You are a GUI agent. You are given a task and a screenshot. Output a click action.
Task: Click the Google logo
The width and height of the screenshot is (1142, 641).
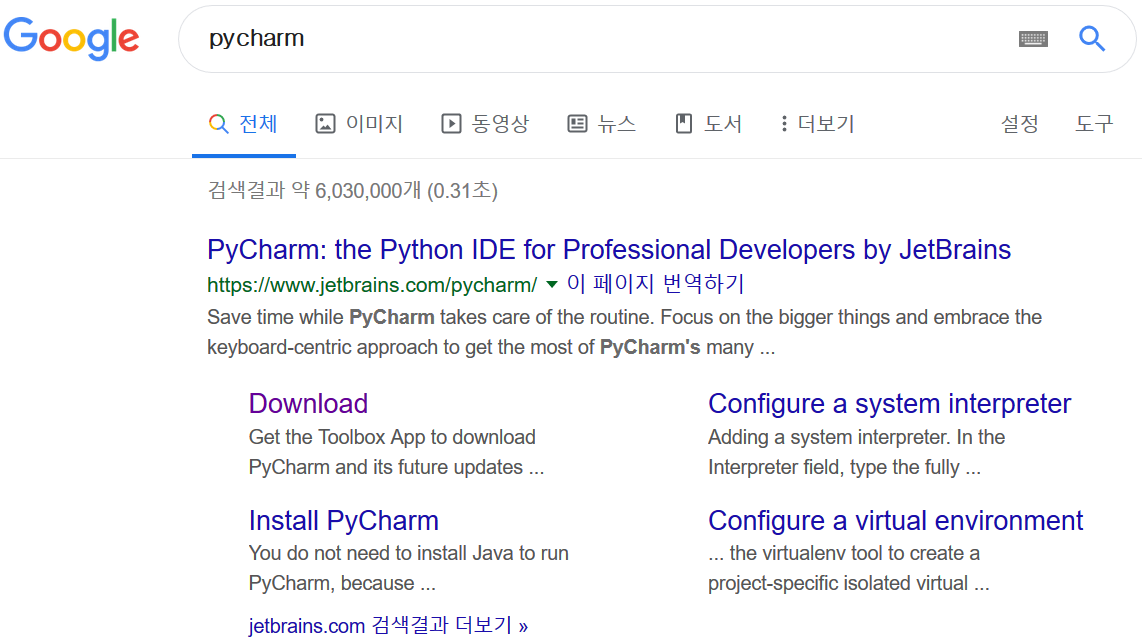coord(71,38)
